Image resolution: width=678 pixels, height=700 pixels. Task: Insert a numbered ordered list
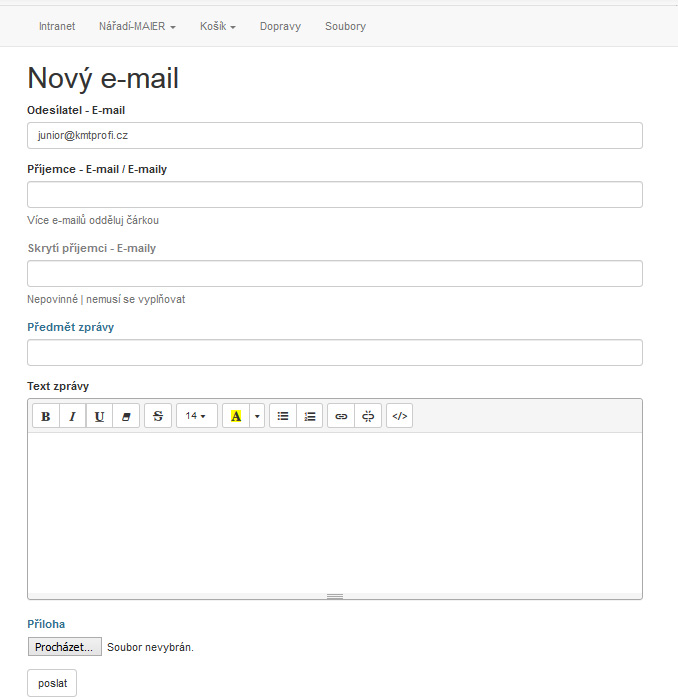coord(310,416)
